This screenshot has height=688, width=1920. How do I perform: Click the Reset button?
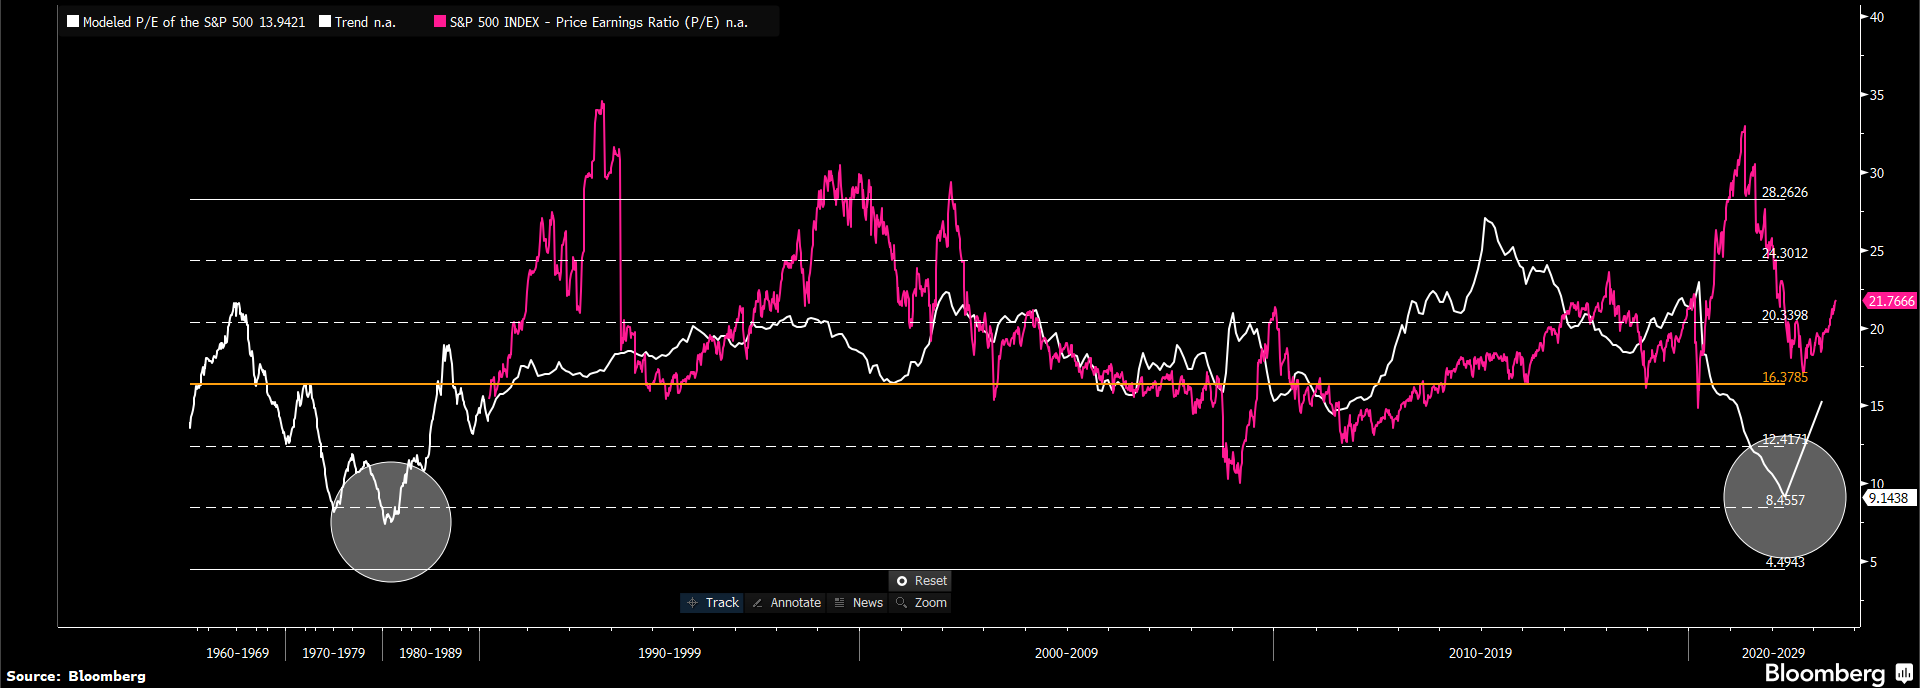coord(921,581)
